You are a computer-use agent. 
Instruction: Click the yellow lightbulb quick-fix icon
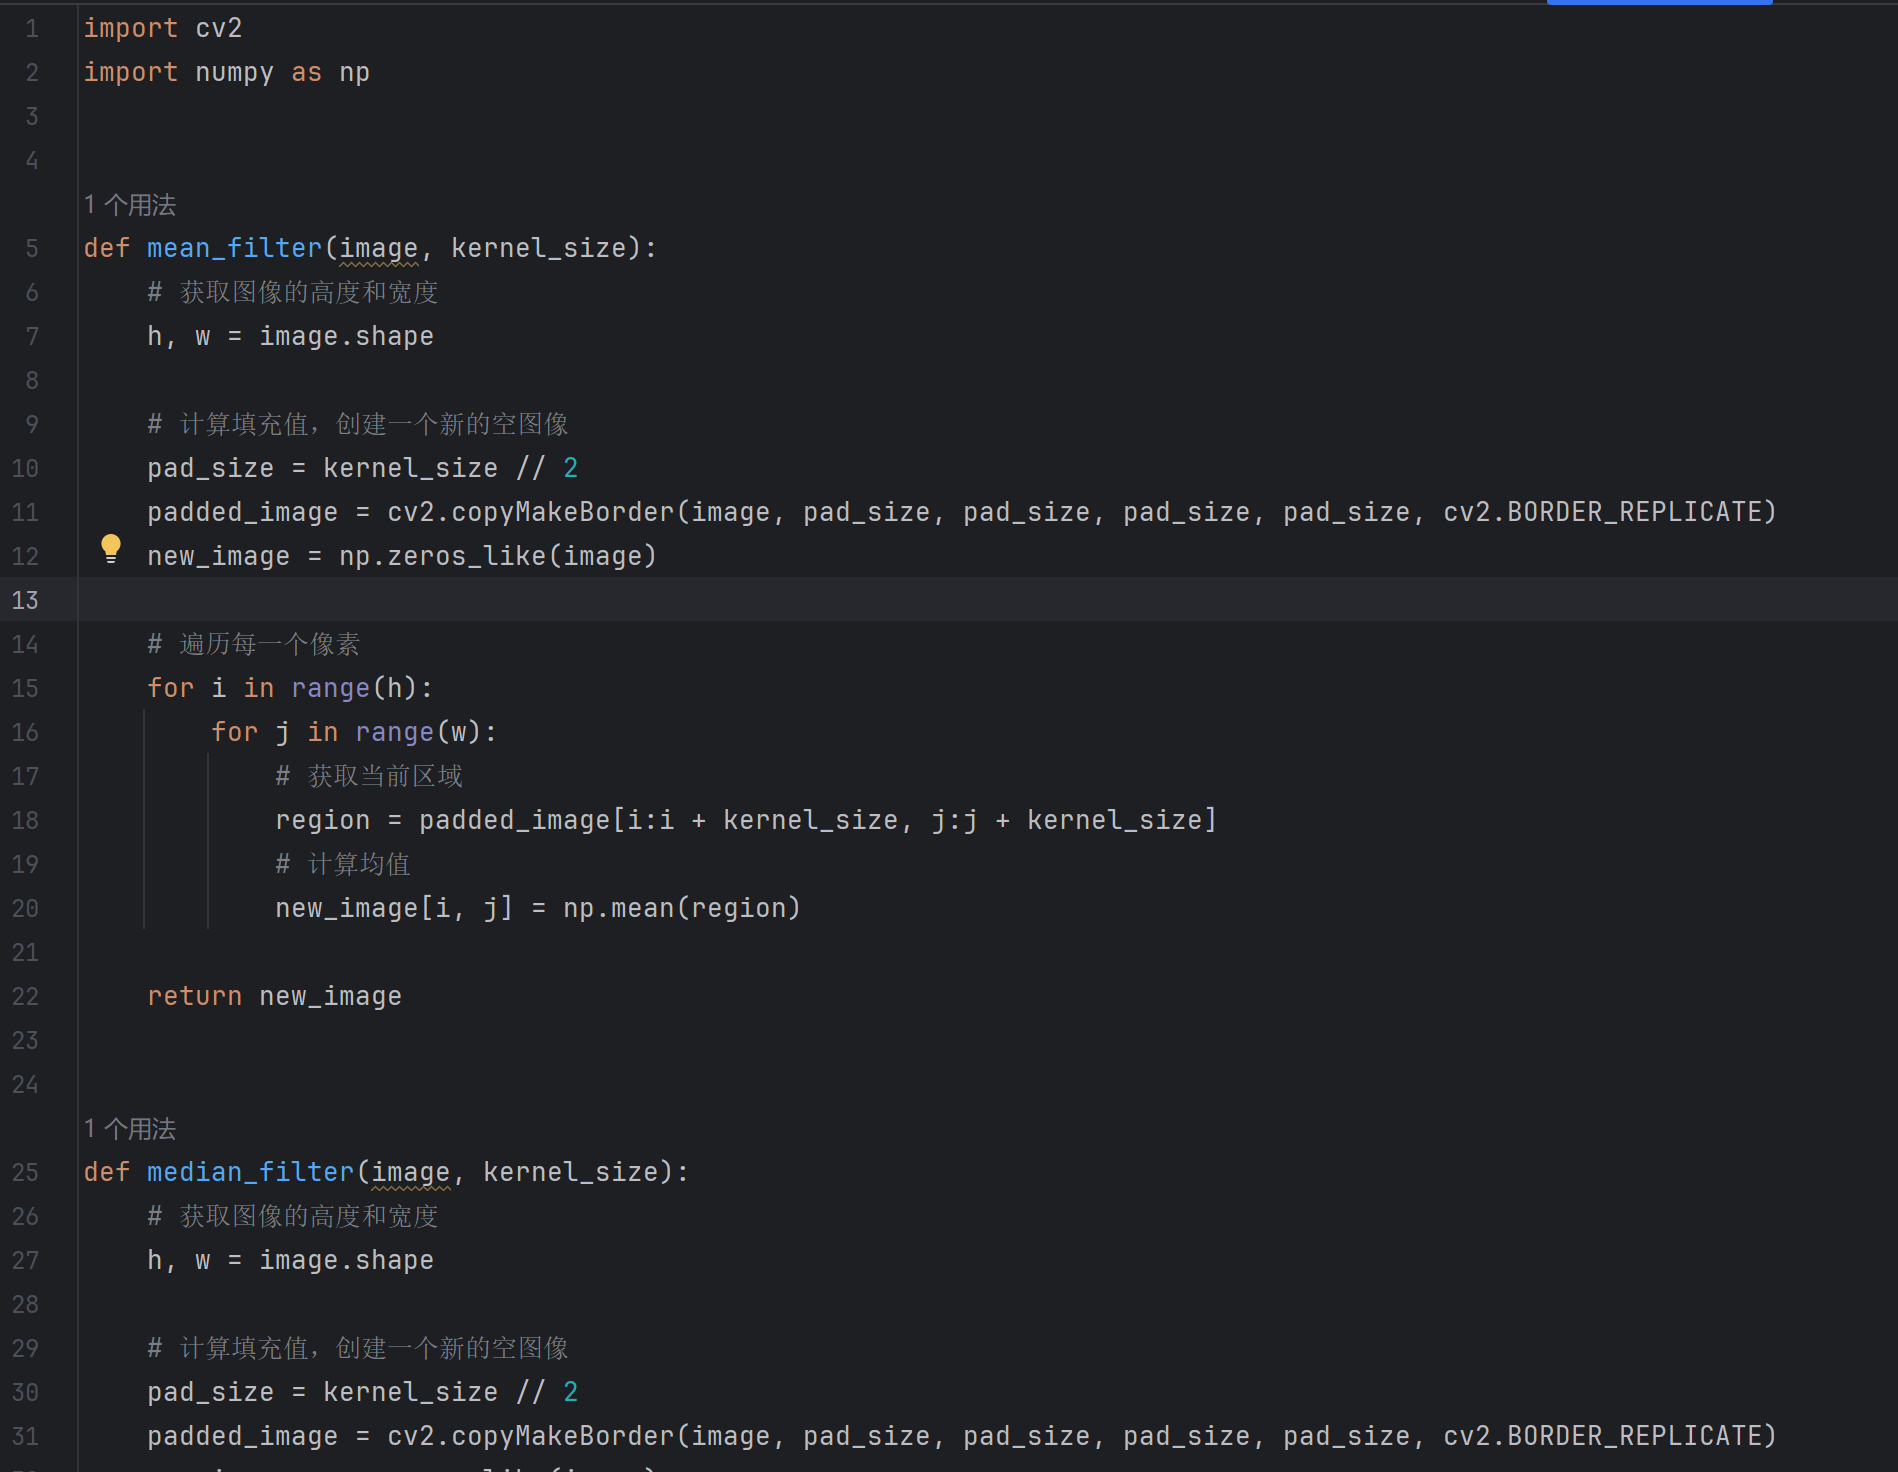[x=111, y=548]
